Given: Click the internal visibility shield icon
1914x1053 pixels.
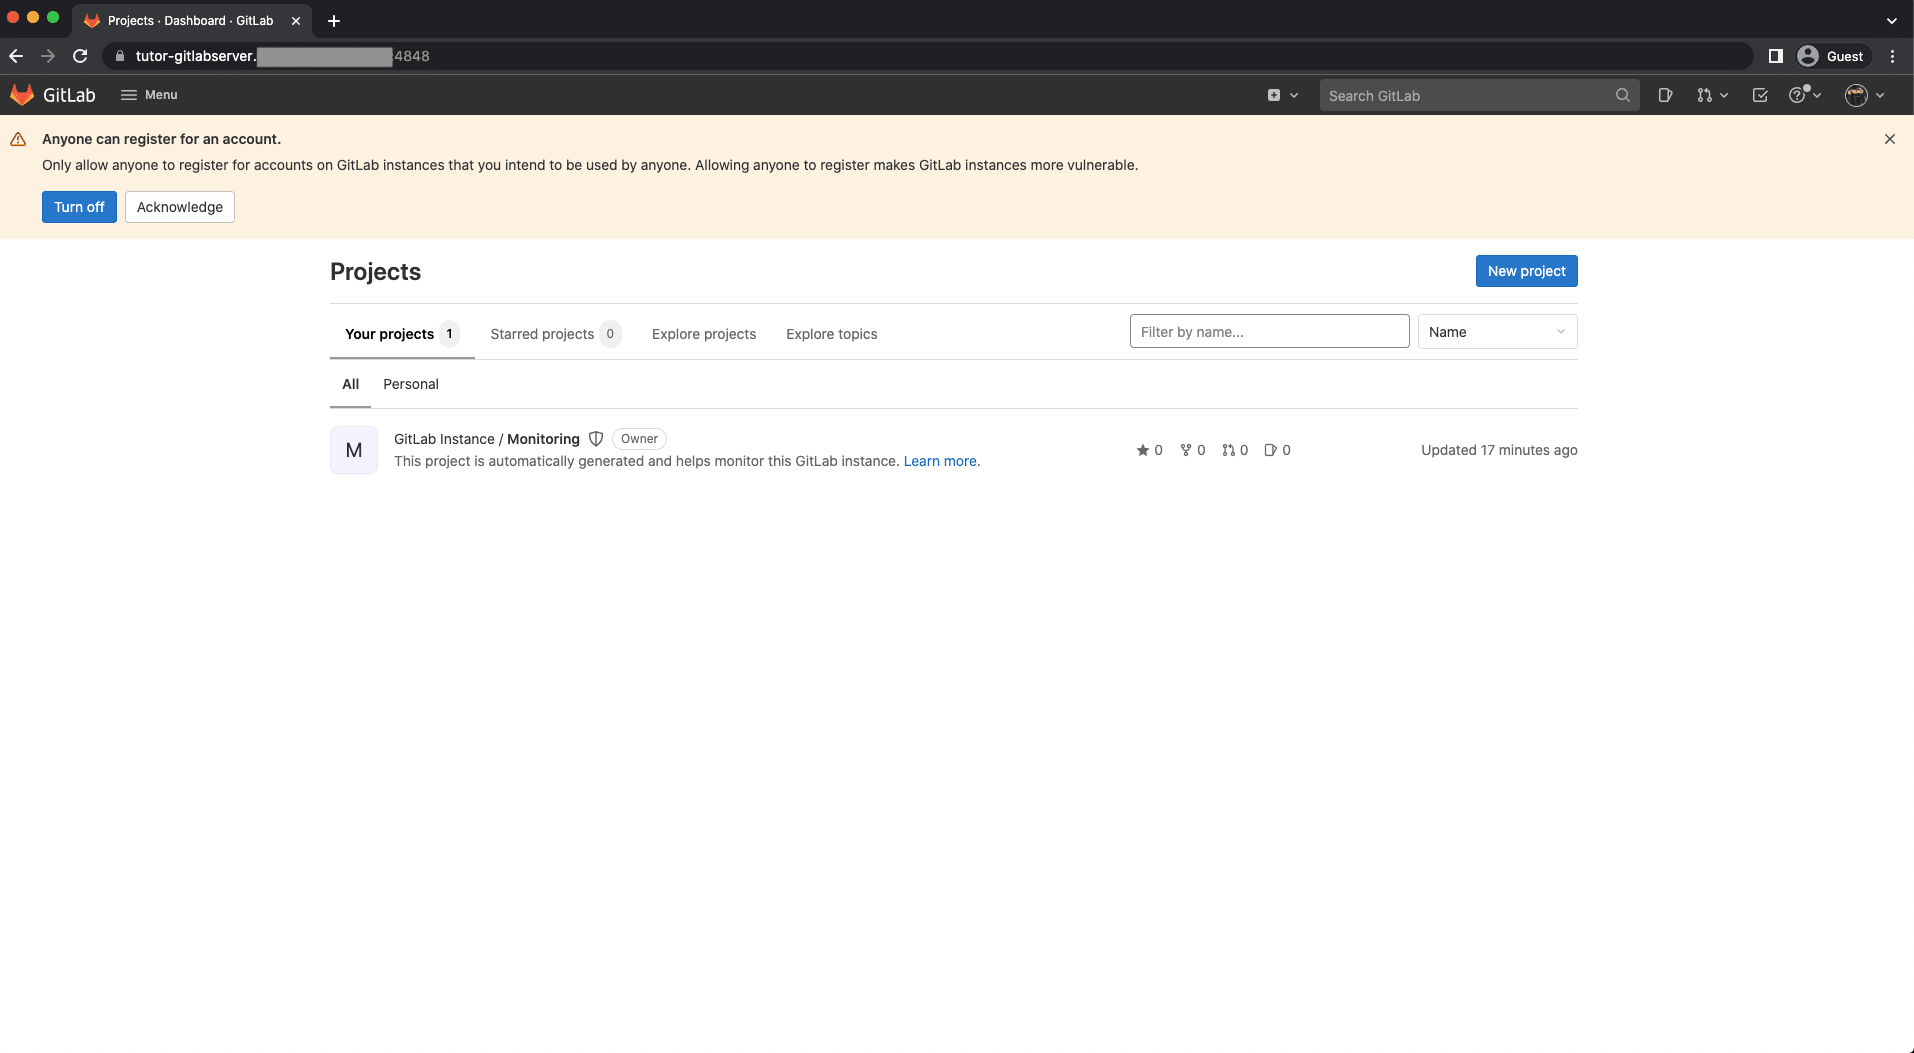Looking at the screenshot, I should coord(596,439).
